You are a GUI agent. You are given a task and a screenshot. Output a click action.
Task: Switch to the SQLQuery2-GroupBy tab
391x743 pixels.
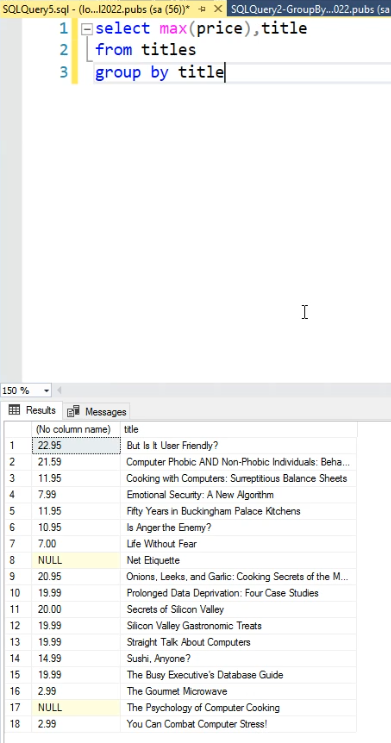(309, 9)
